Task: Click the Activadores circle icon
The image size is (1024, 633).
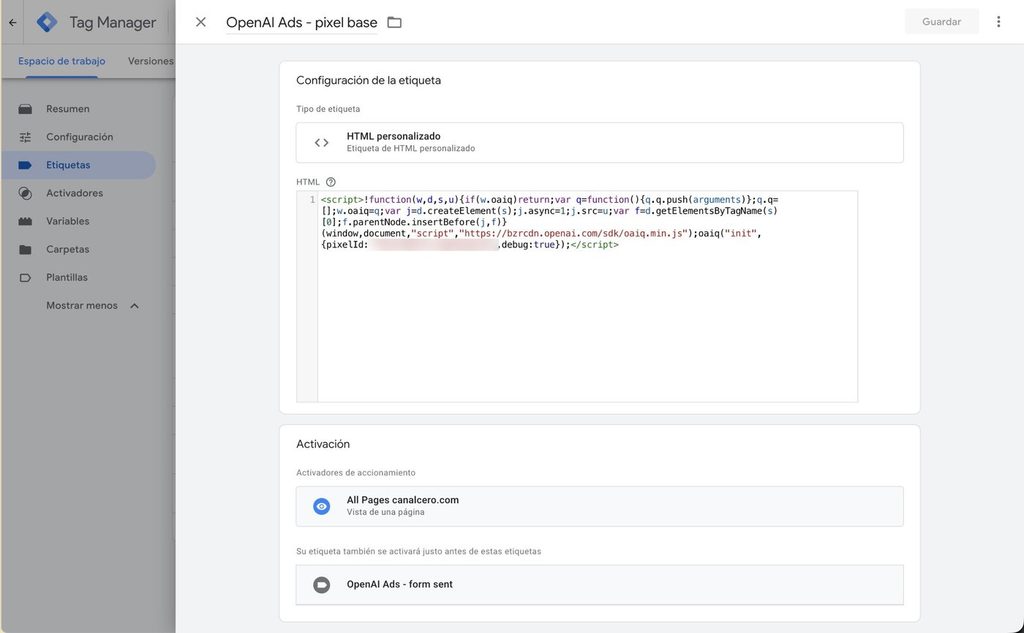Action: click(25, 193)
